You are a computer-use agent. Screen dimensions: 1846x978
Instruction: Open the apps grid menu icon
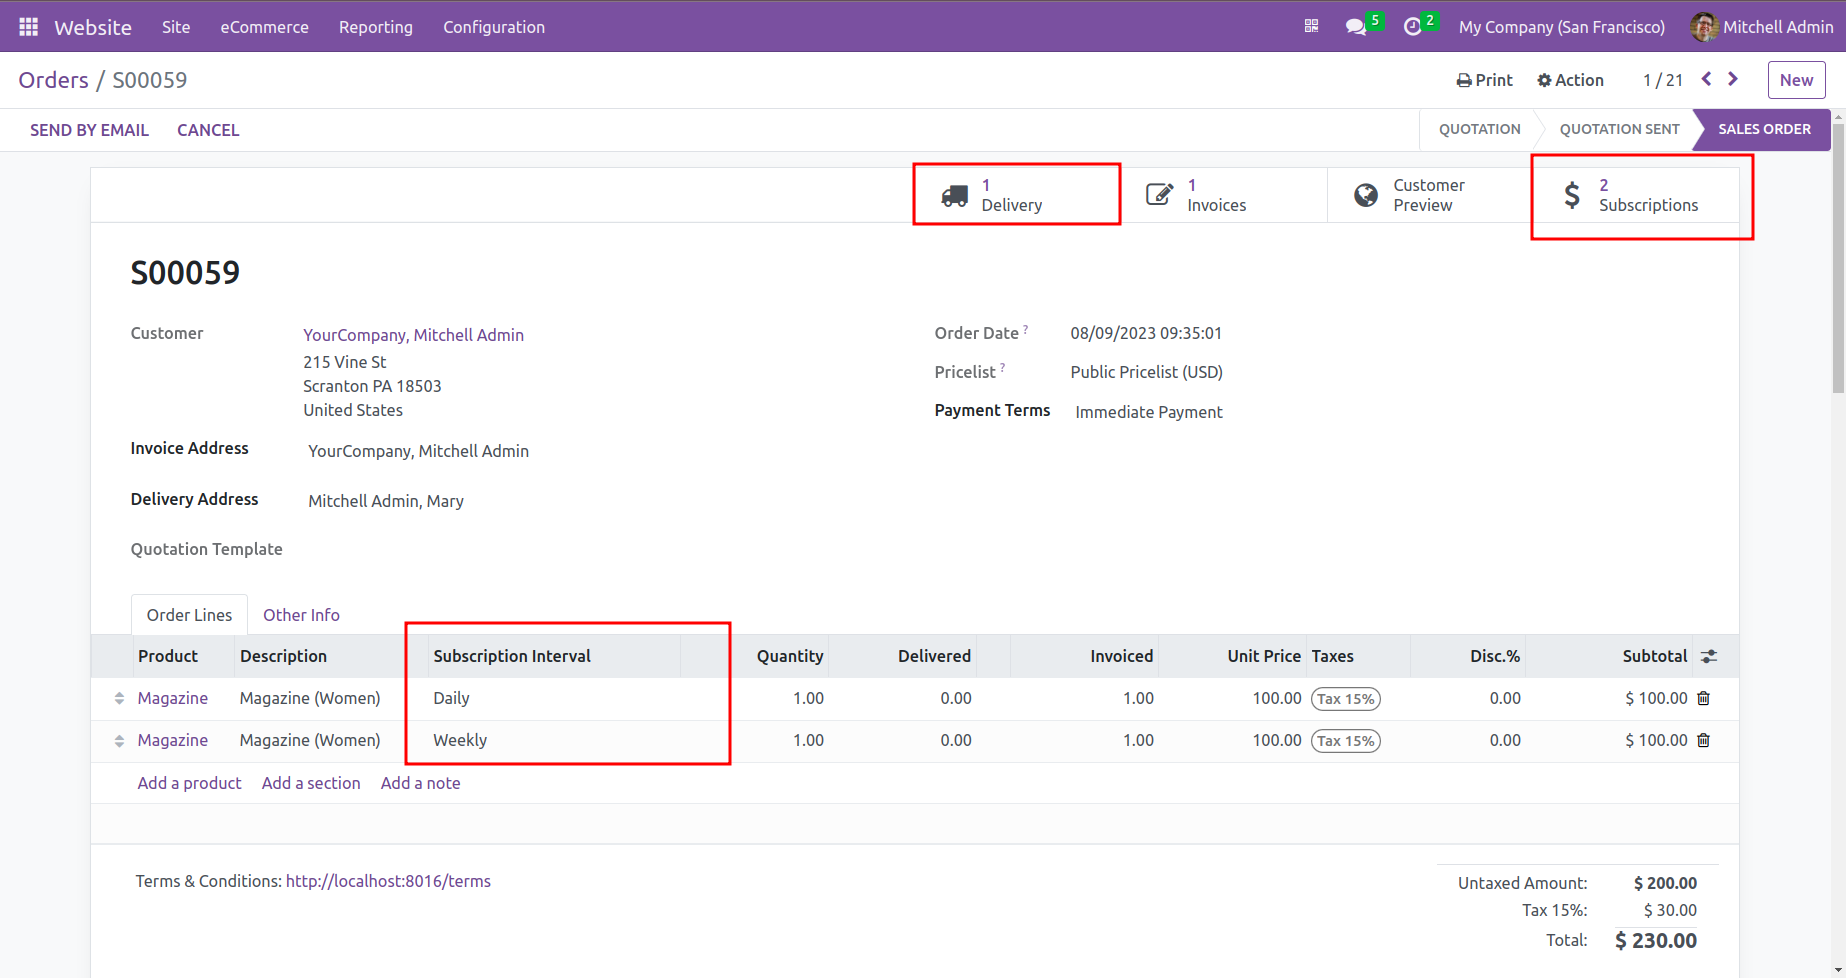[28, 27]
